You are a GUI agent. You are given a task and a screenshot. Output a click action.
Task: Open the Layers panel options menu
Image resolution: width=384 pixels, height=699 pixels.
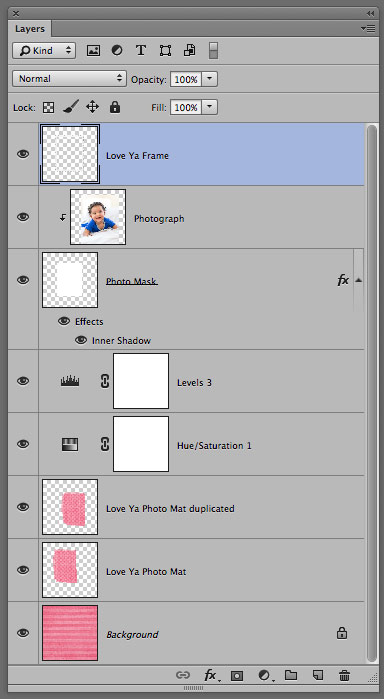click(x=368, y=29)
